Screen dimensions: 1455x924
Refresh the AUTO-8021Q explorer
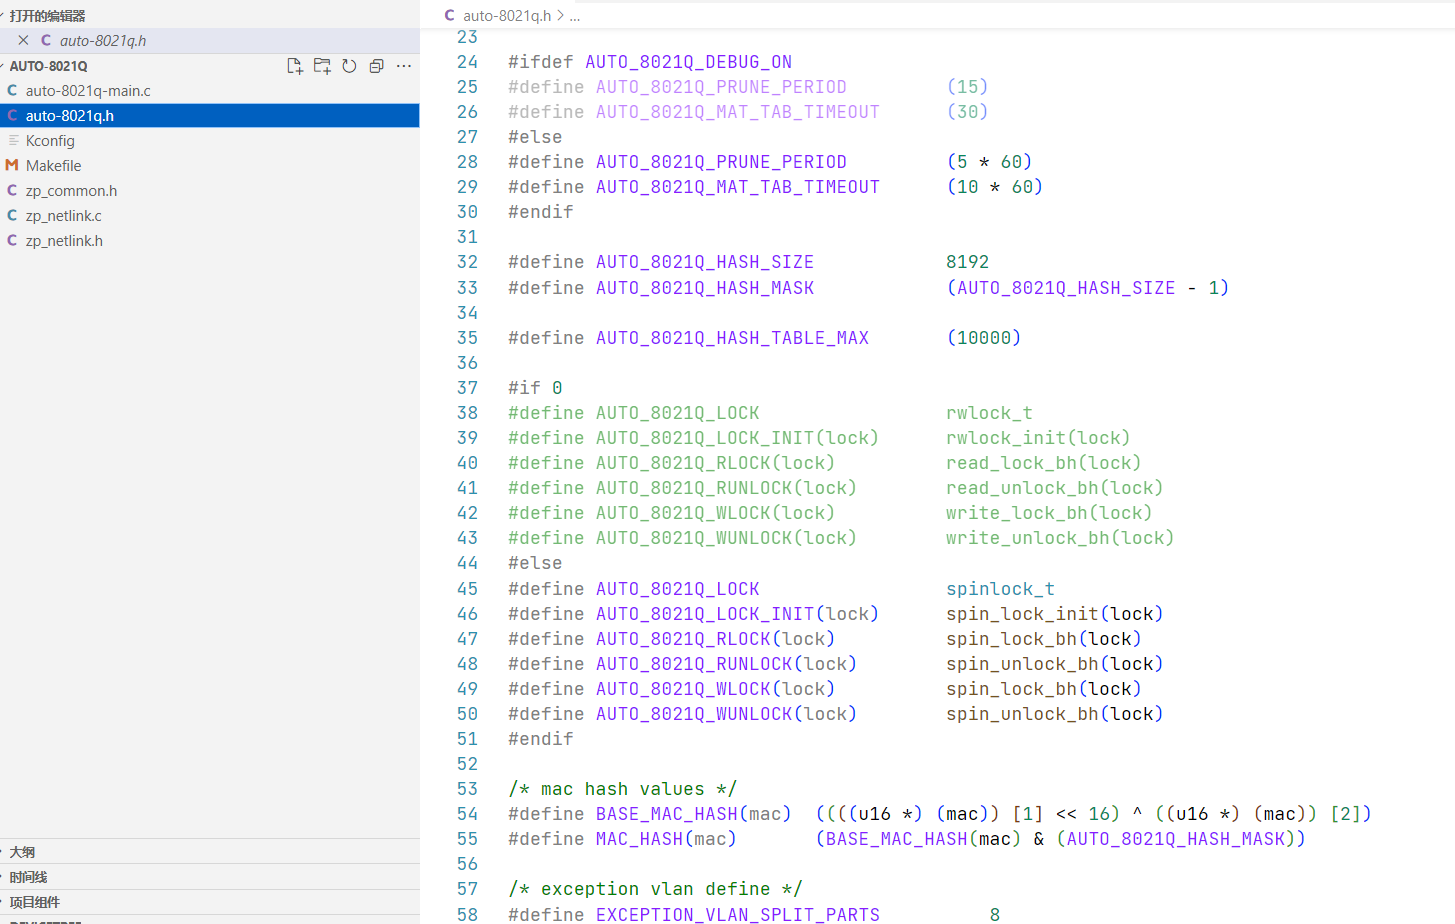[x=349, y=66]
